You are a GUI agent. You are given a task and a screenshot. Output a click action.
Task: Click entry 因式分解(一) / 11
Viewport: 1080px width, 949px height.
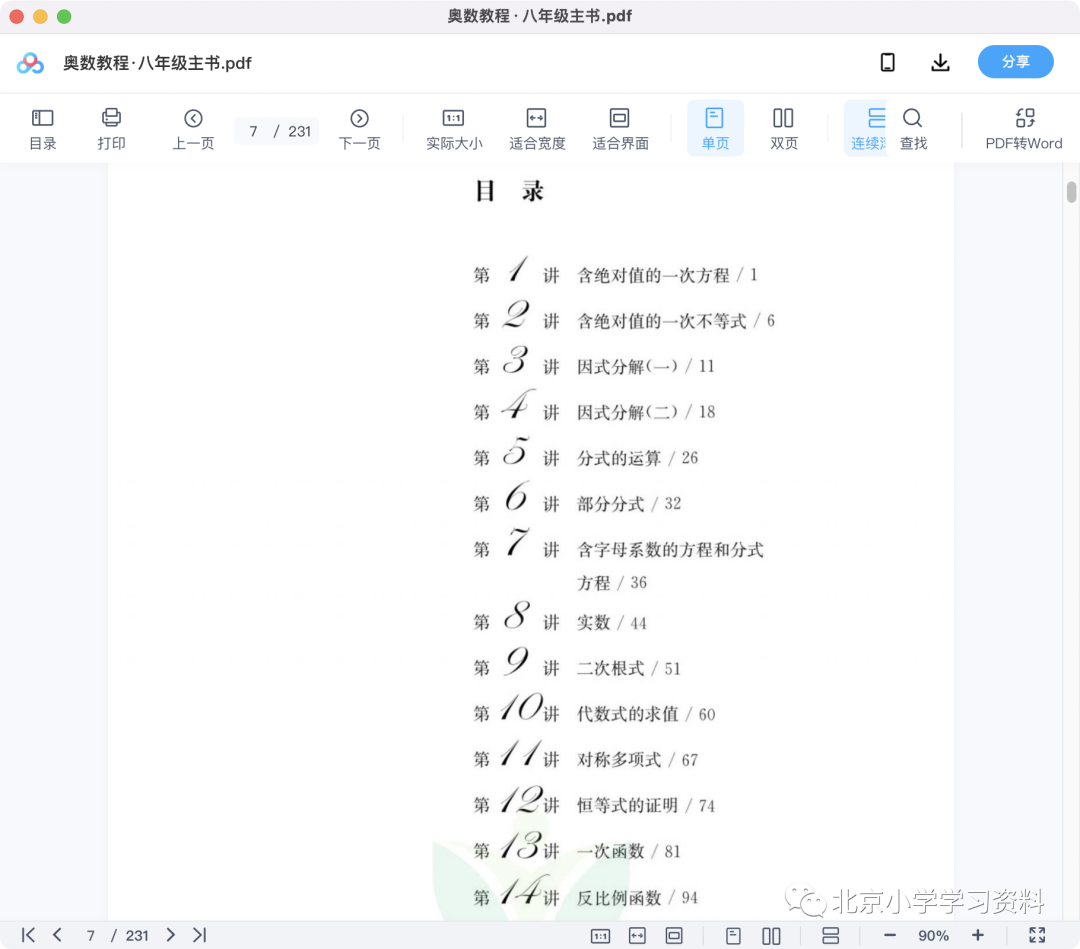(645, 366)
